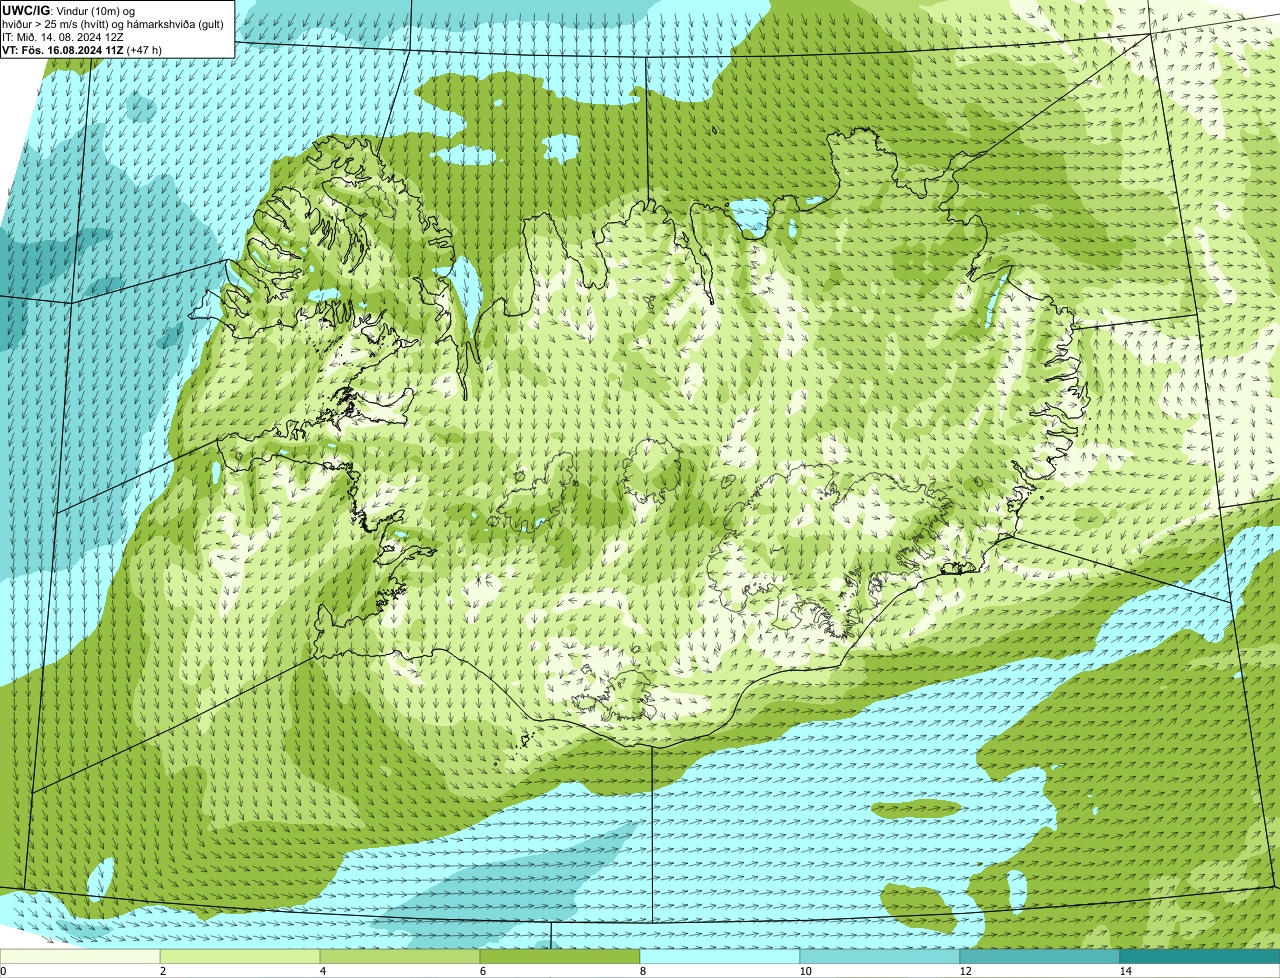Viewport: 1280px width, 978px height.
Task: Click the scale label '12'
Action: click(965, 971)
